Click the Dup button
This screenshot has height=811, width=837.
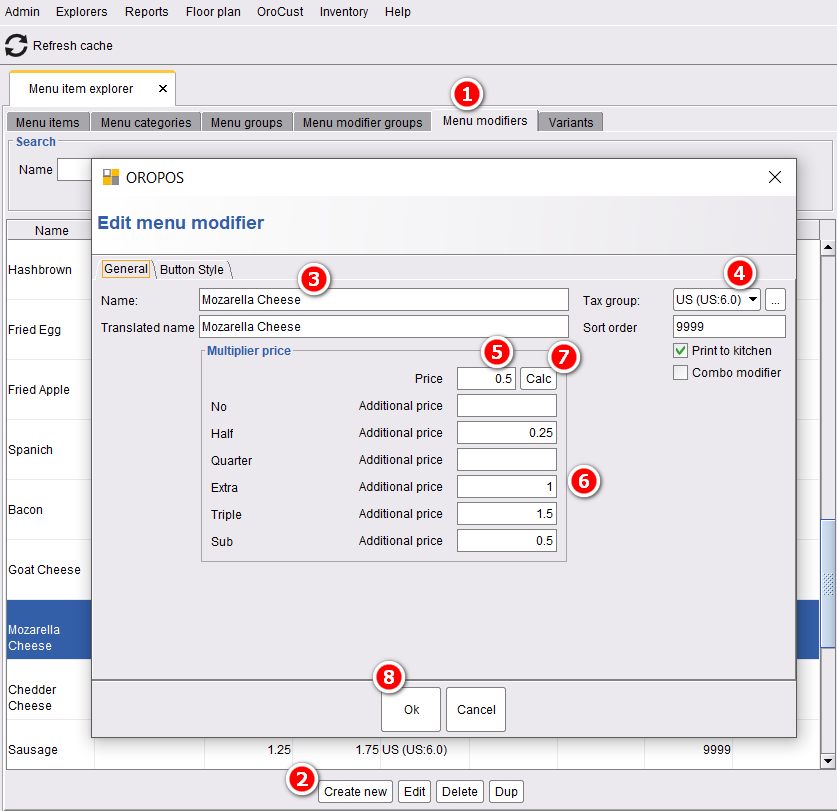click(x=506, y=791)
